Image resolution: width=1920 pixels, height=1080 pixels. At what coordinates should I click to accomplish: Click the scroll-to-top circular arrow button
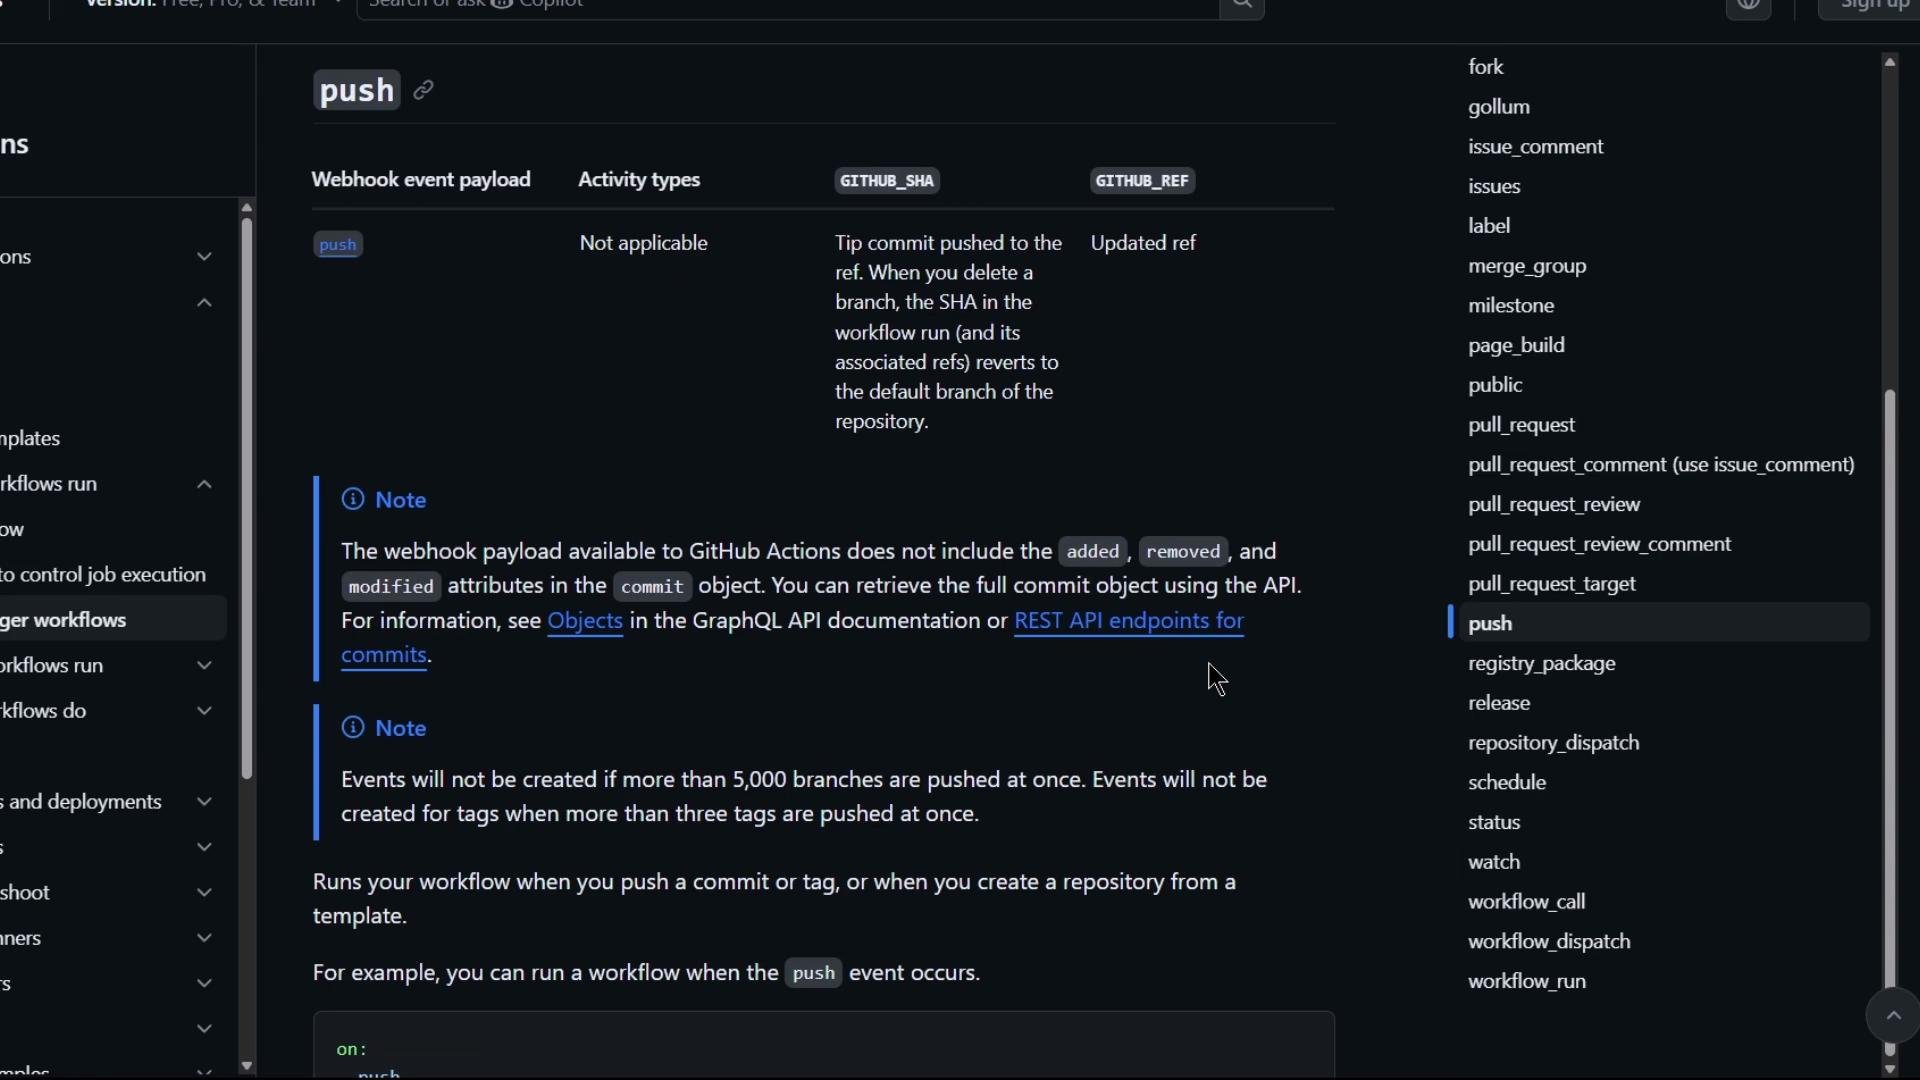click(1893, 1016)
